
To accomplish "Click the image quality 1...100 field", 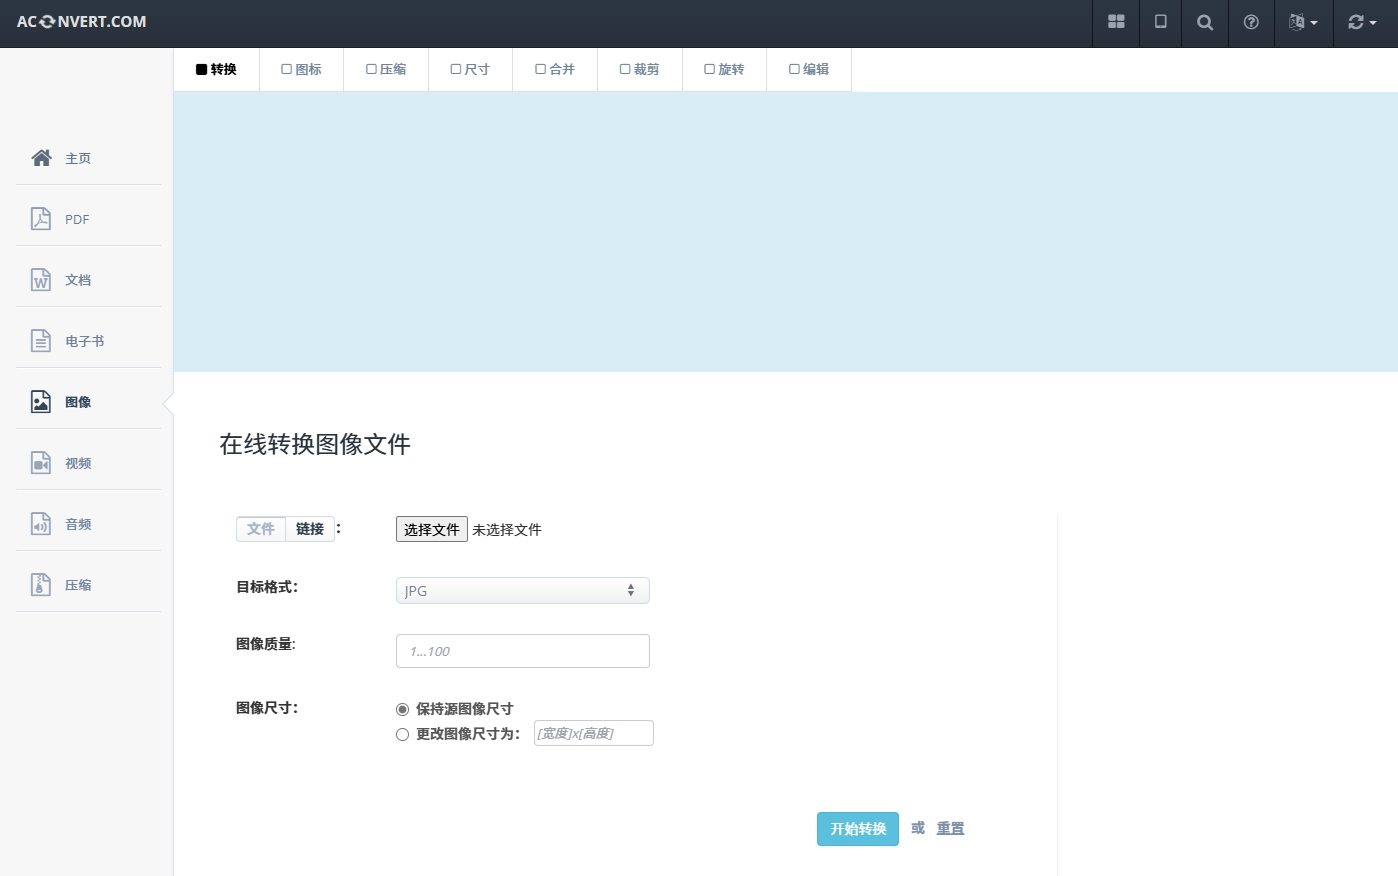I will 523,651.
